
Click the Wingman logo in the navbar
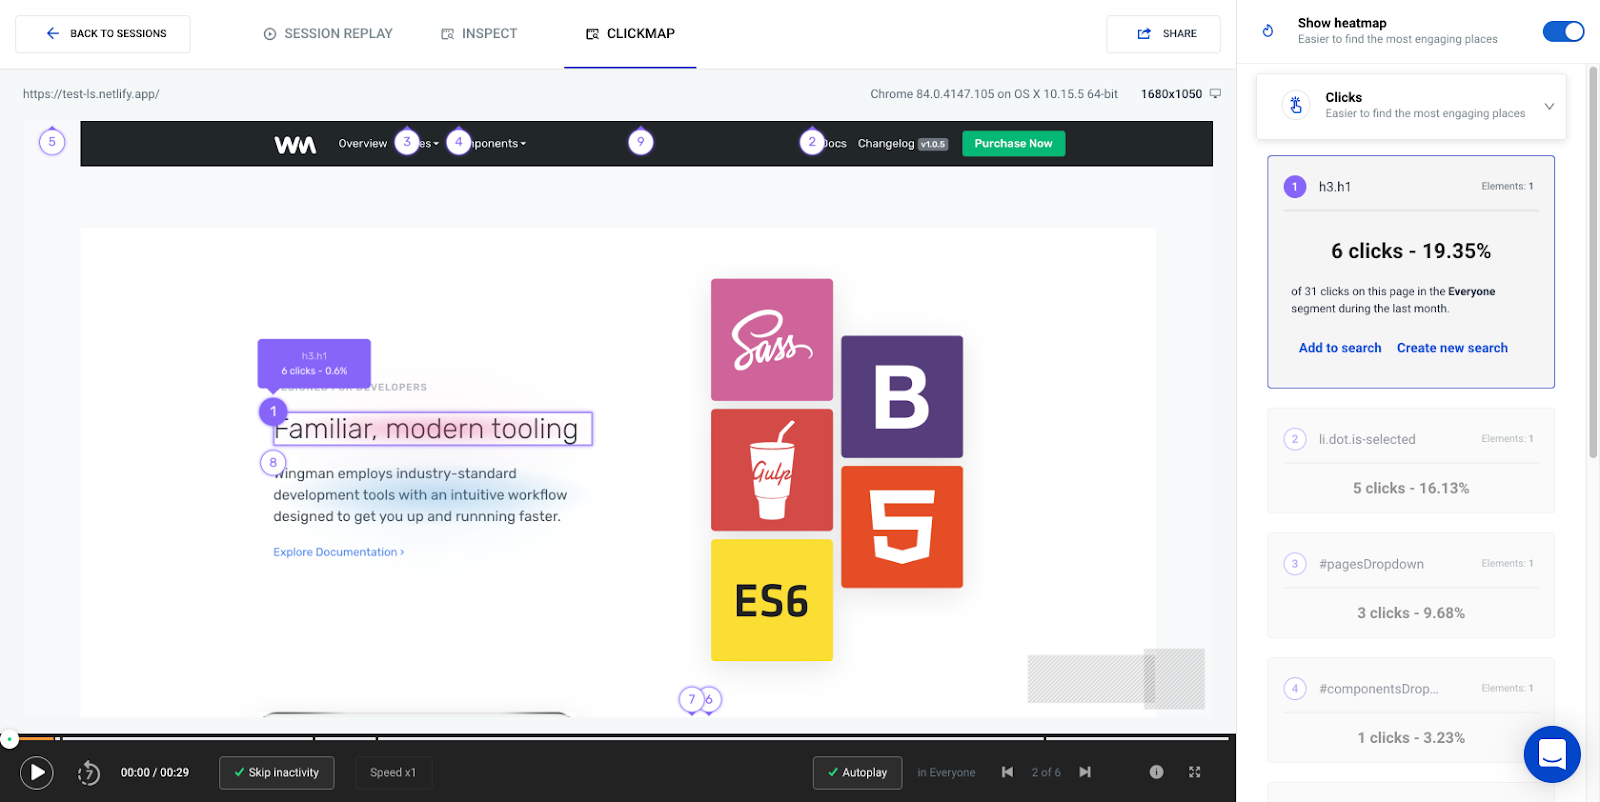(295, 144)
